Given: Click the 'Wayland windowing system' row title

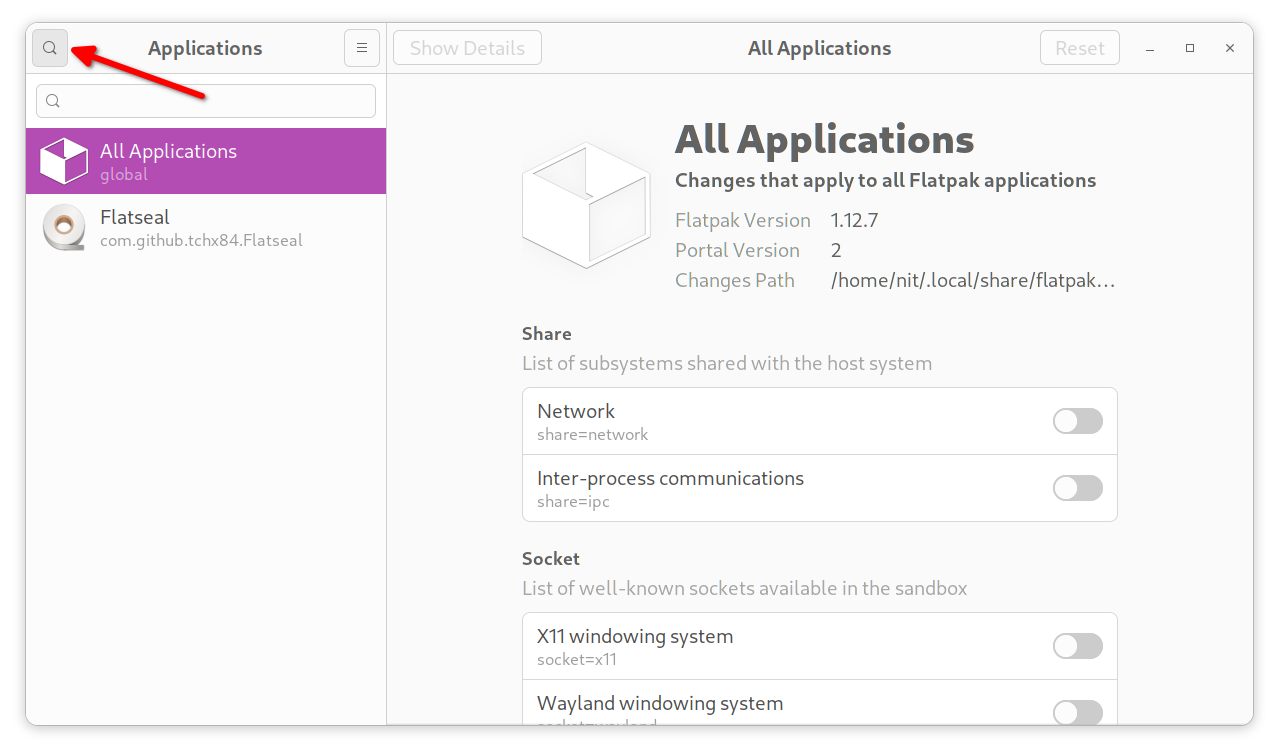Looking at the screenshot, I should [x=660, y=703].
